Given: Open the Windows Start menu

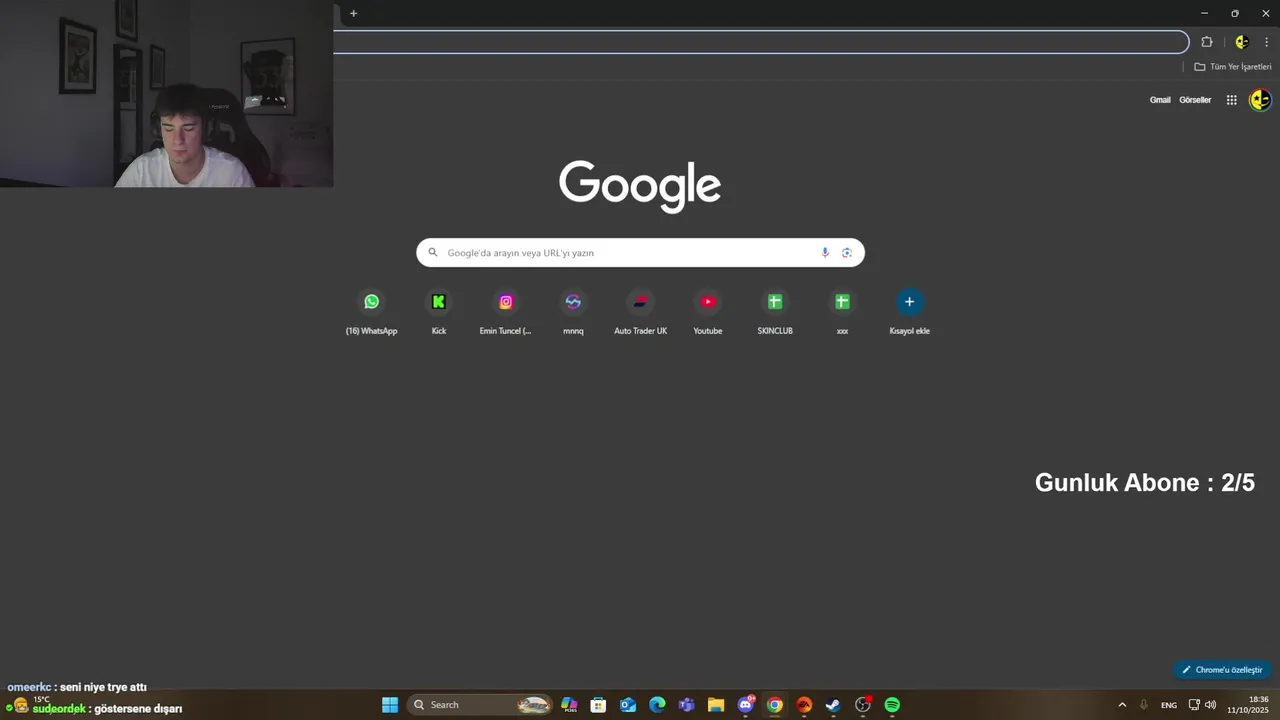Looking at the screenshot, I should pyautogui.click(x=390, y=705).
